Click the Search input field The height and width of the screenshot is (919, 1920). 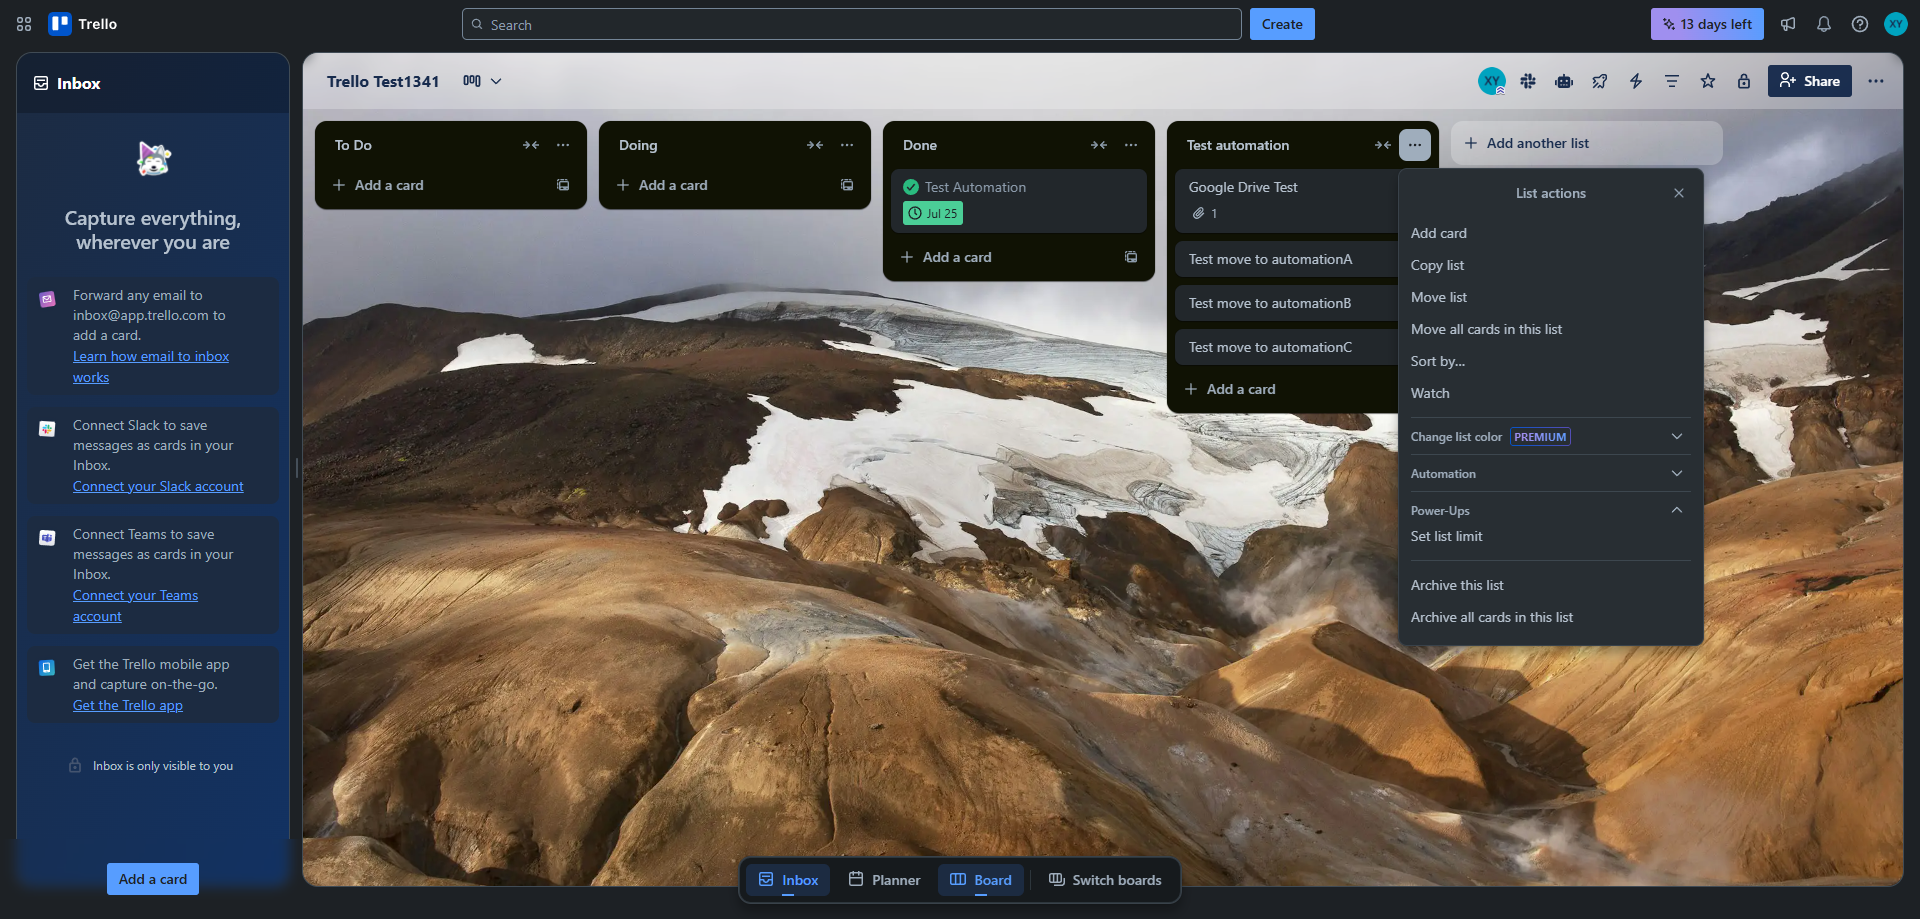point(851,24)
